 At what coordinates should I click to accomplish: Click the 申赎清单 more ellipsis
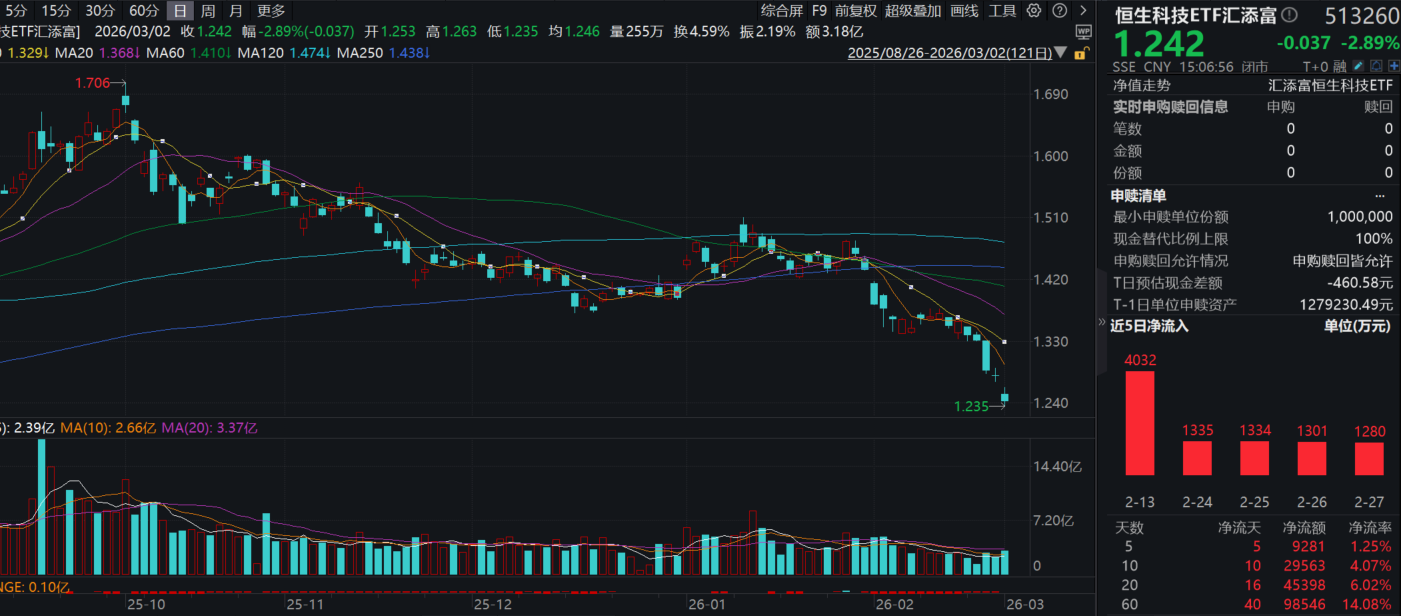[1381, 195]
